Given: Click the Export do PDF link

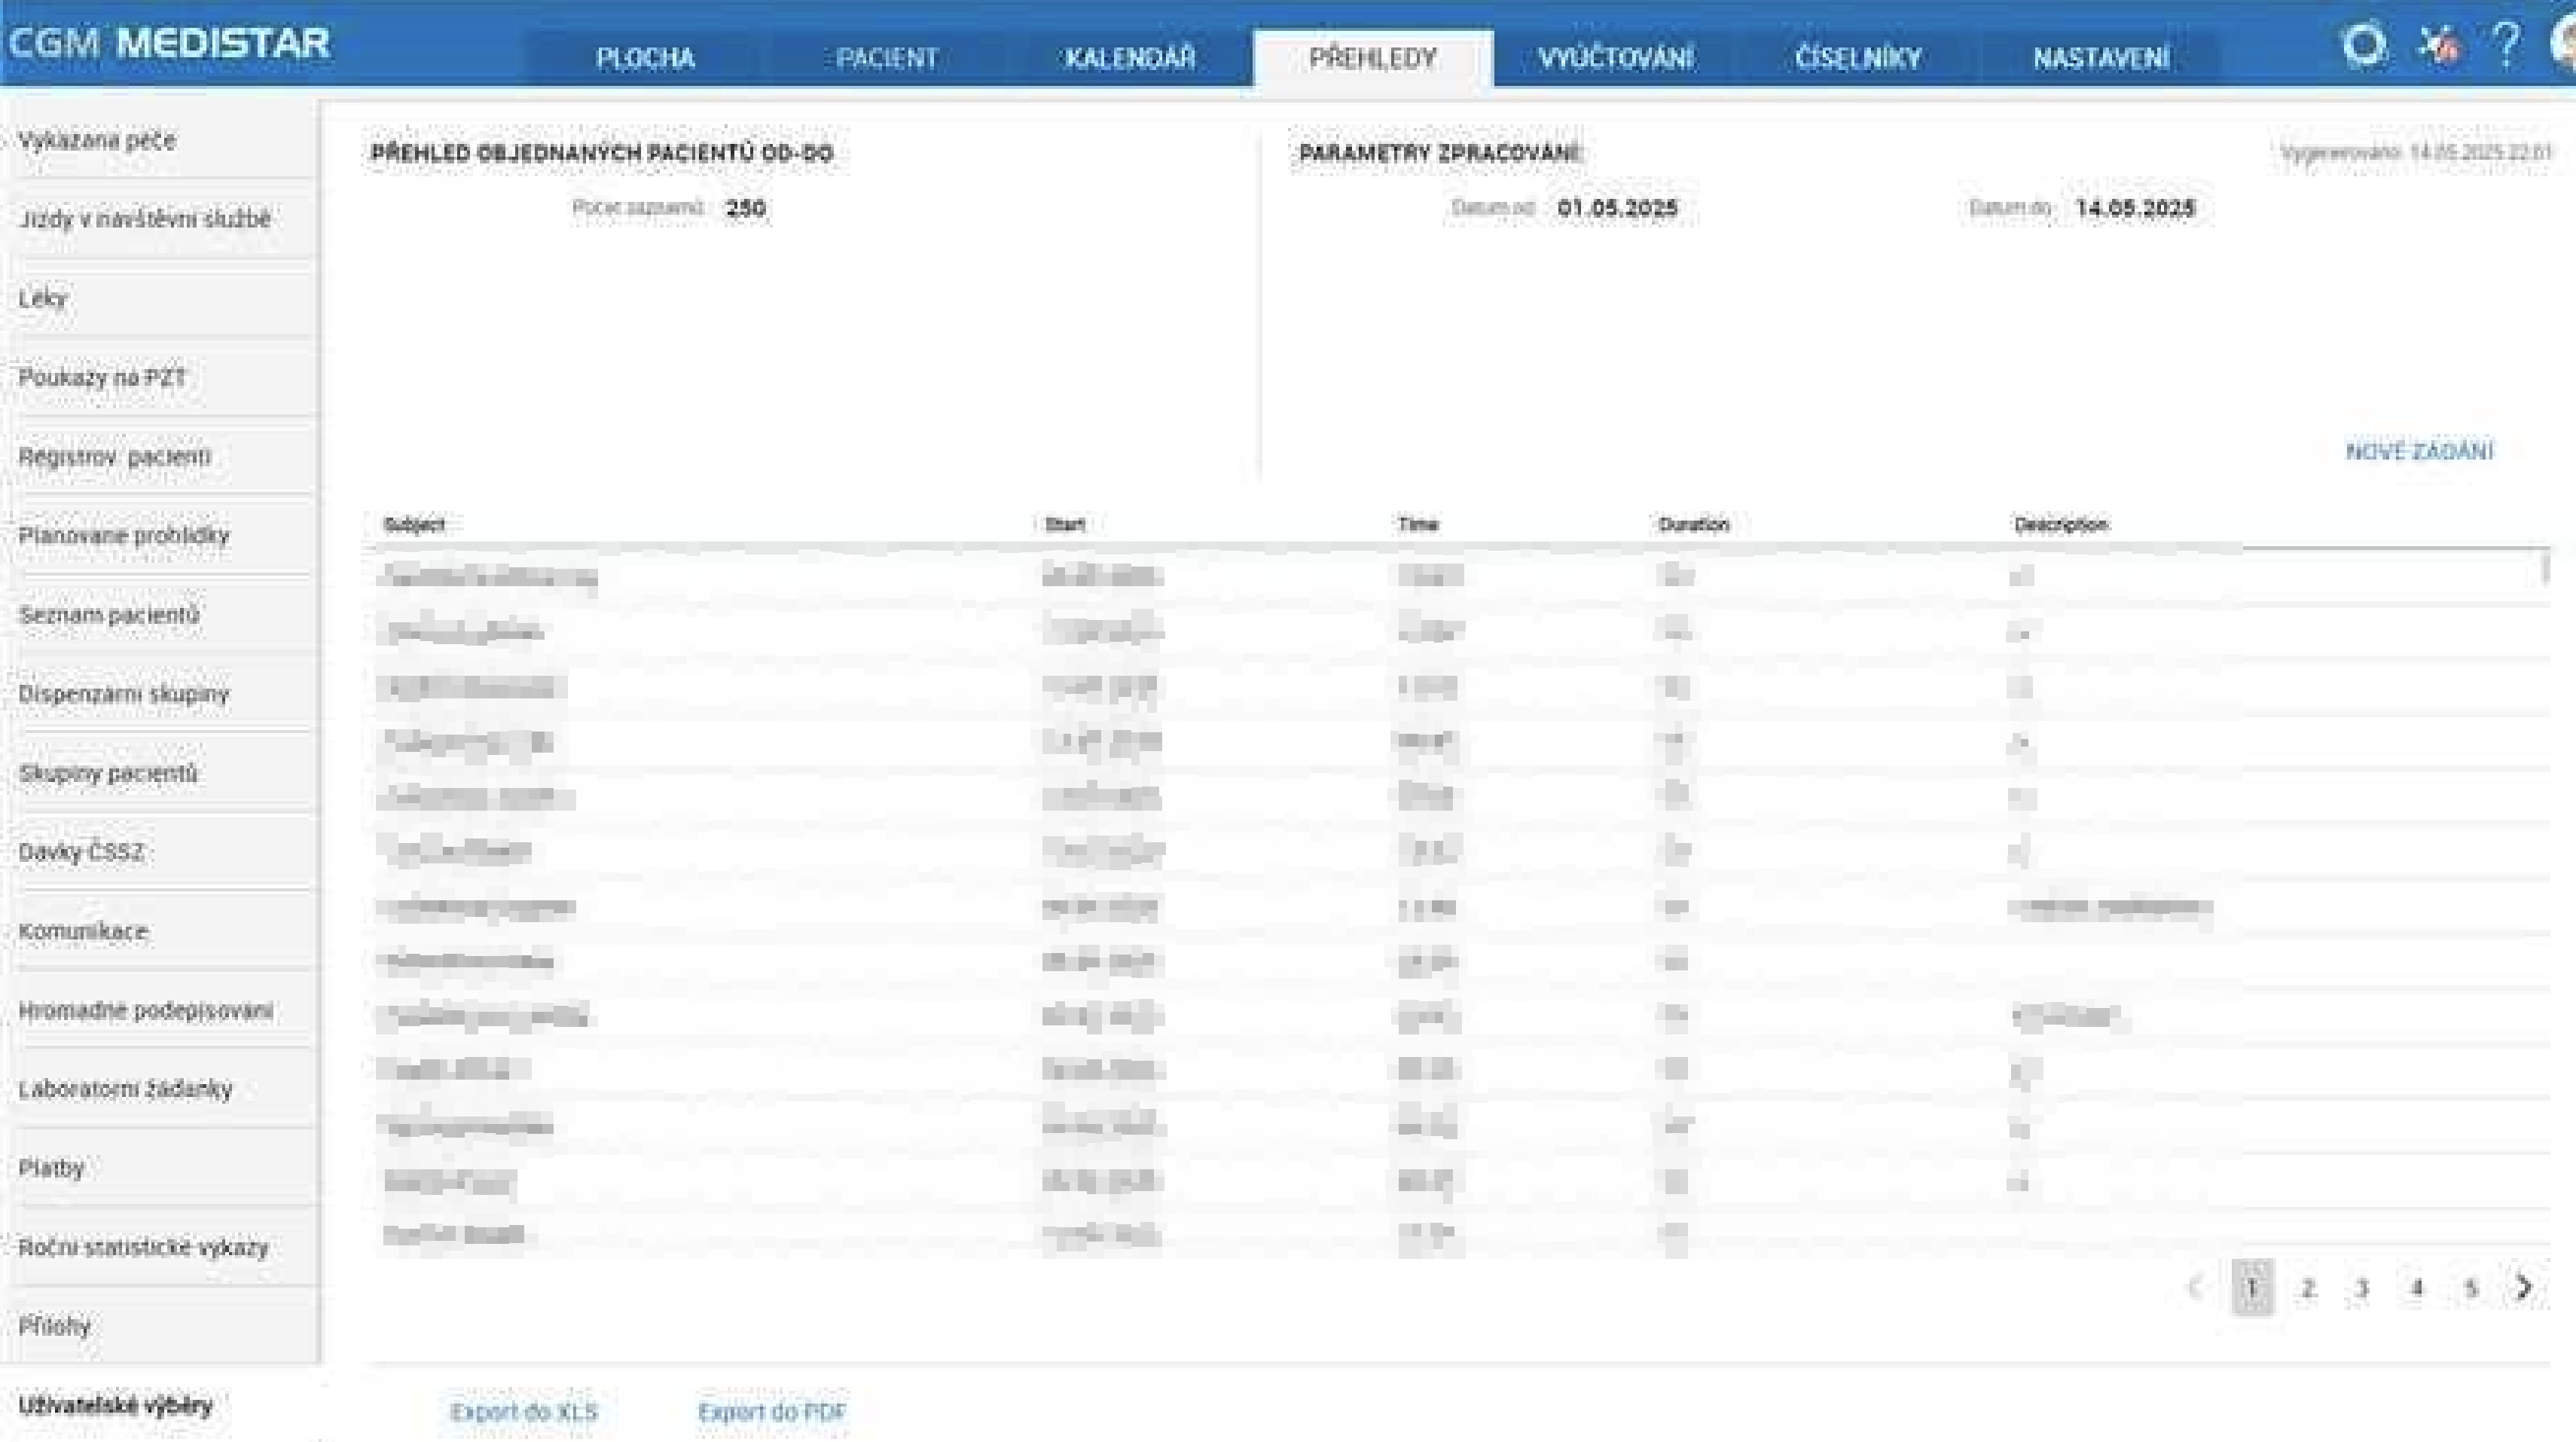Looking at the screenshot, I should (x=772, y=1412).
